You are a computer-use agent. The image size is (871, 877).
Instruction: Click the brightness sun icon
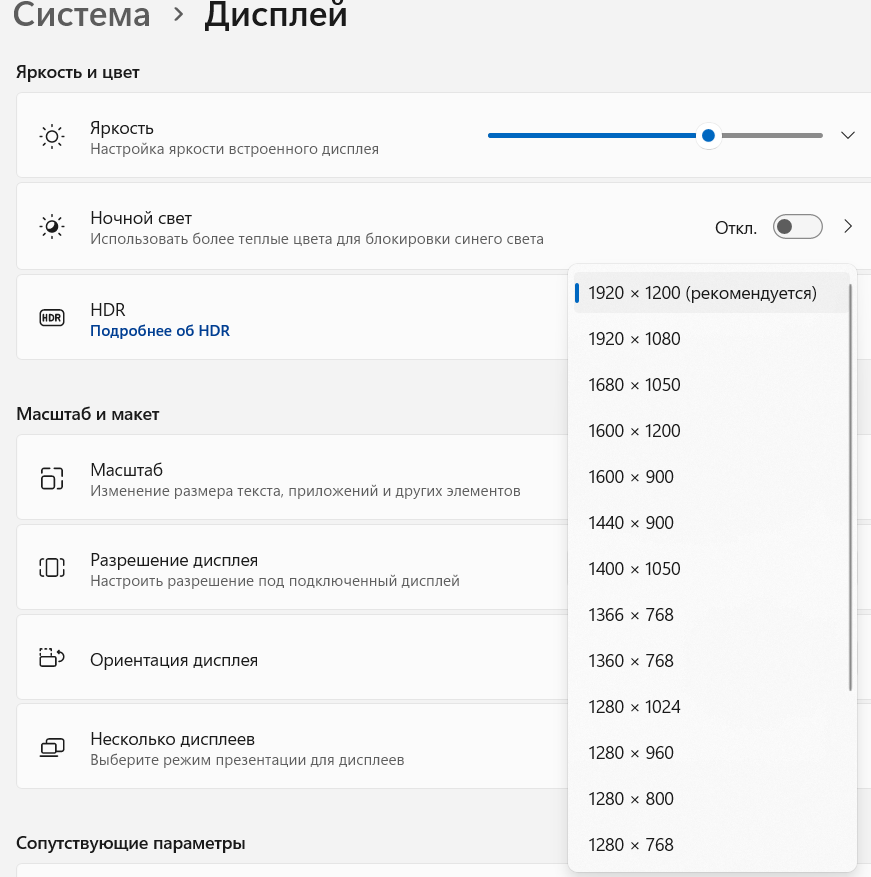[x=52, y=136]
